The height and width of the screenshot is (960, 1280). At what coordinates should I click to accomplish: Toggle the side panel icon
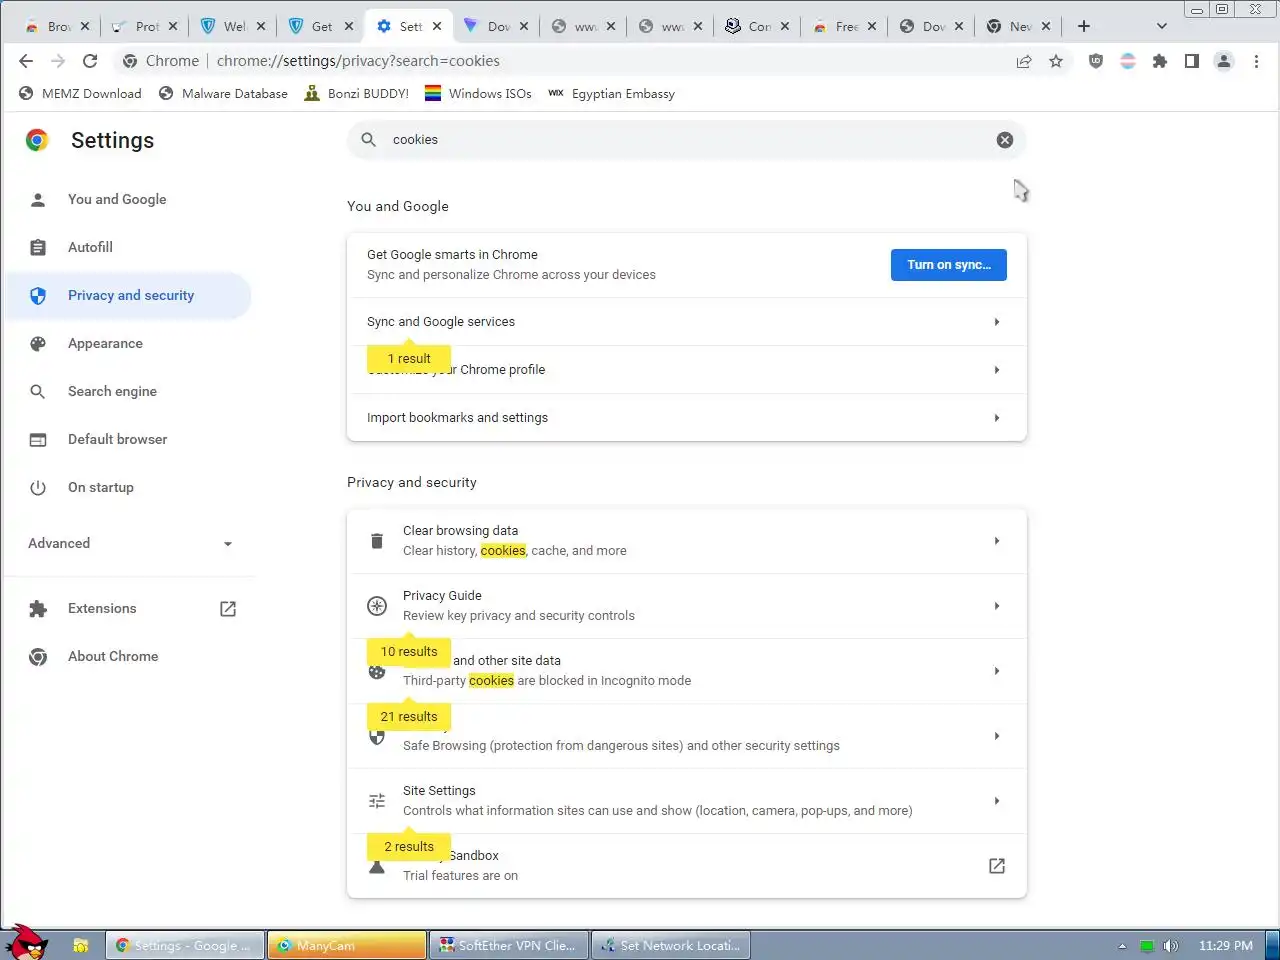1192,61
